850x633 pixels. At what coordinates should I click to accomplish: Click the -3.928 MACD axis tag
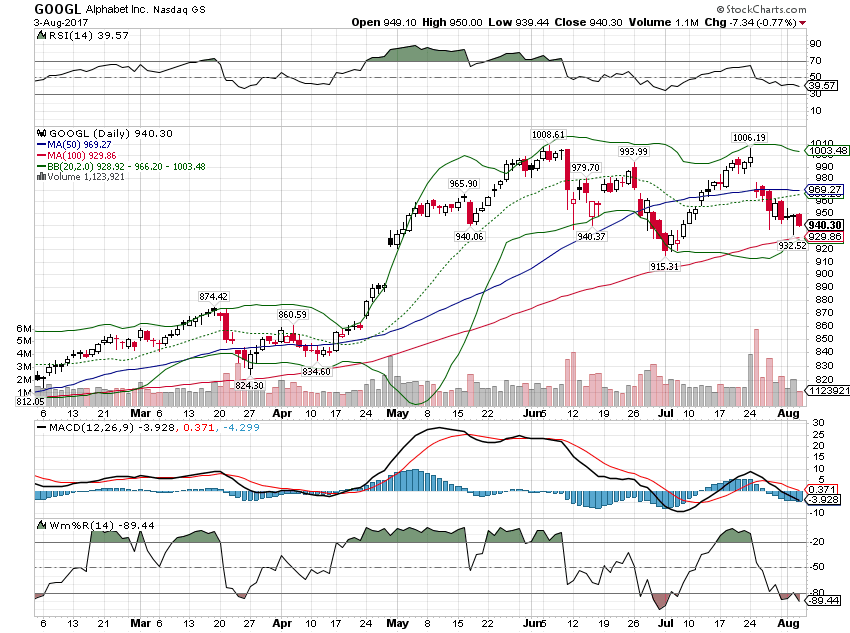(823, 500)
